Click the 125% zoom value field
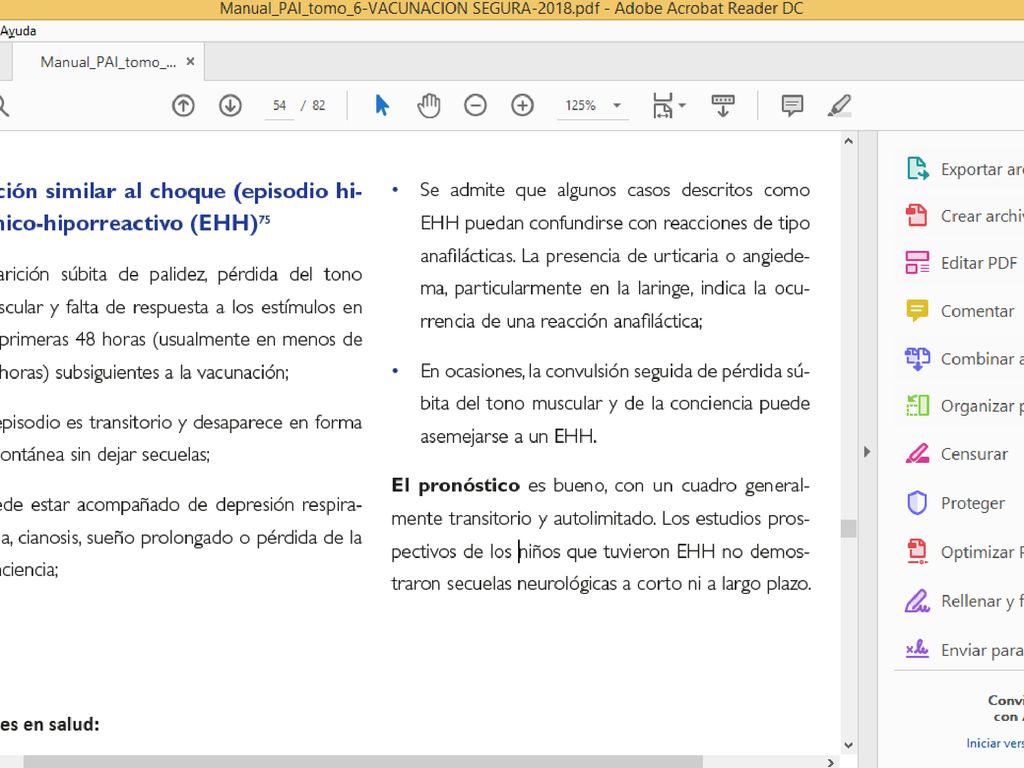 (x=581, y=106)
